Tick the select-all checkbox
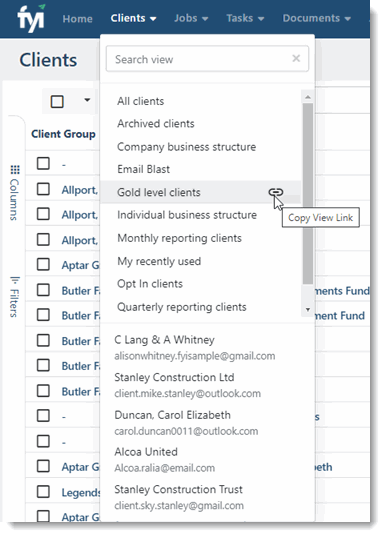This screenshot has height=537, width=385. [x=57, y=101]
